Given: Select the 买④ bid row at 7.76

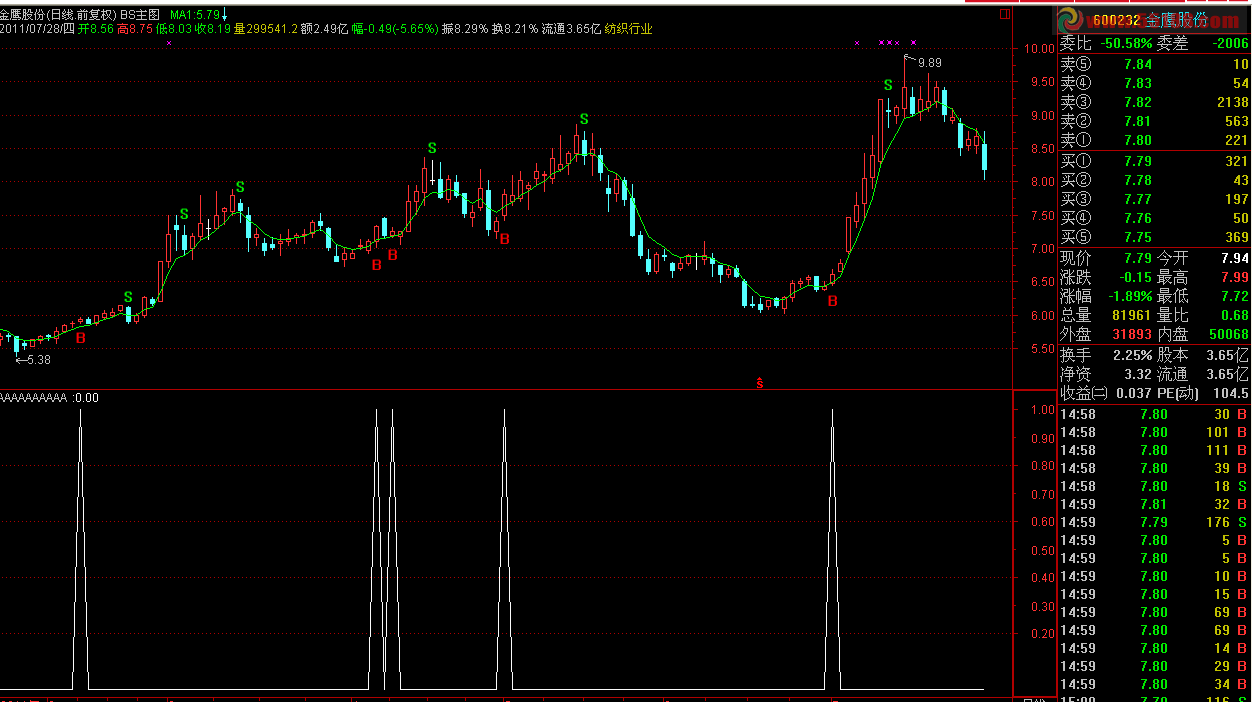Looking at the screenshot, I should pos(1155,218).
